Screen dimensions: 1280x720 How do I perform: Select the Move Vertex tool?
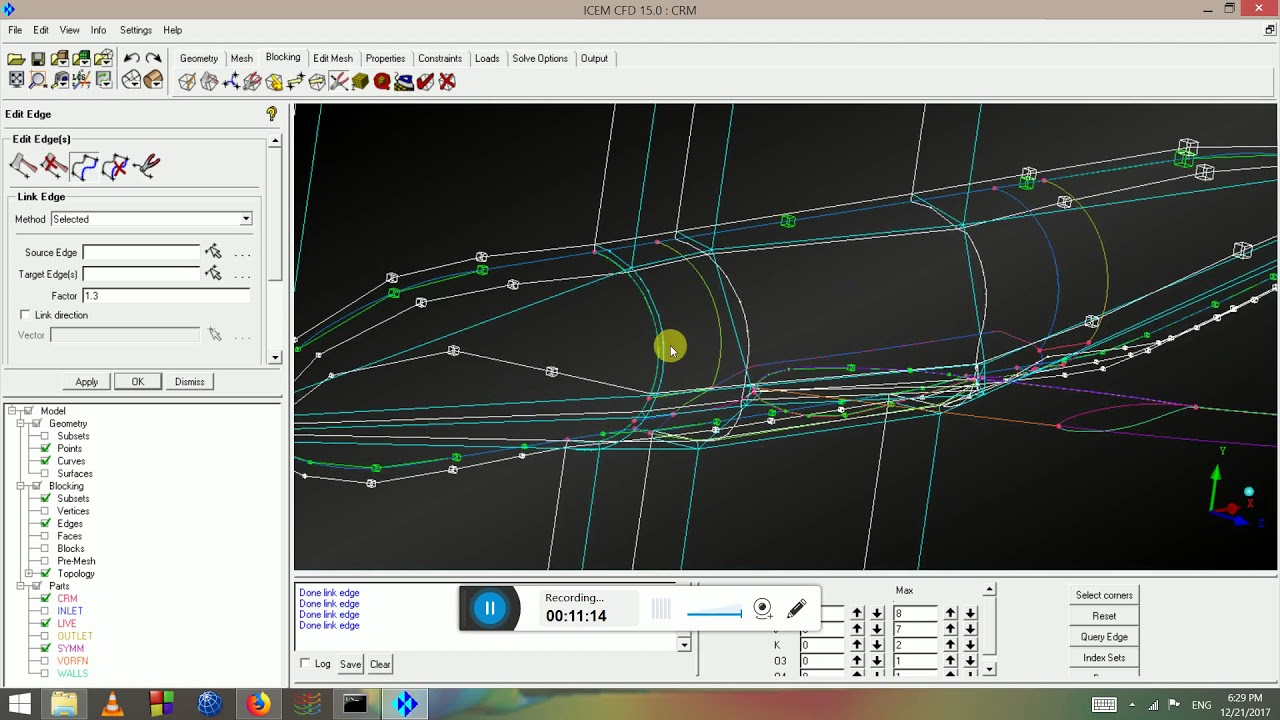296,82
